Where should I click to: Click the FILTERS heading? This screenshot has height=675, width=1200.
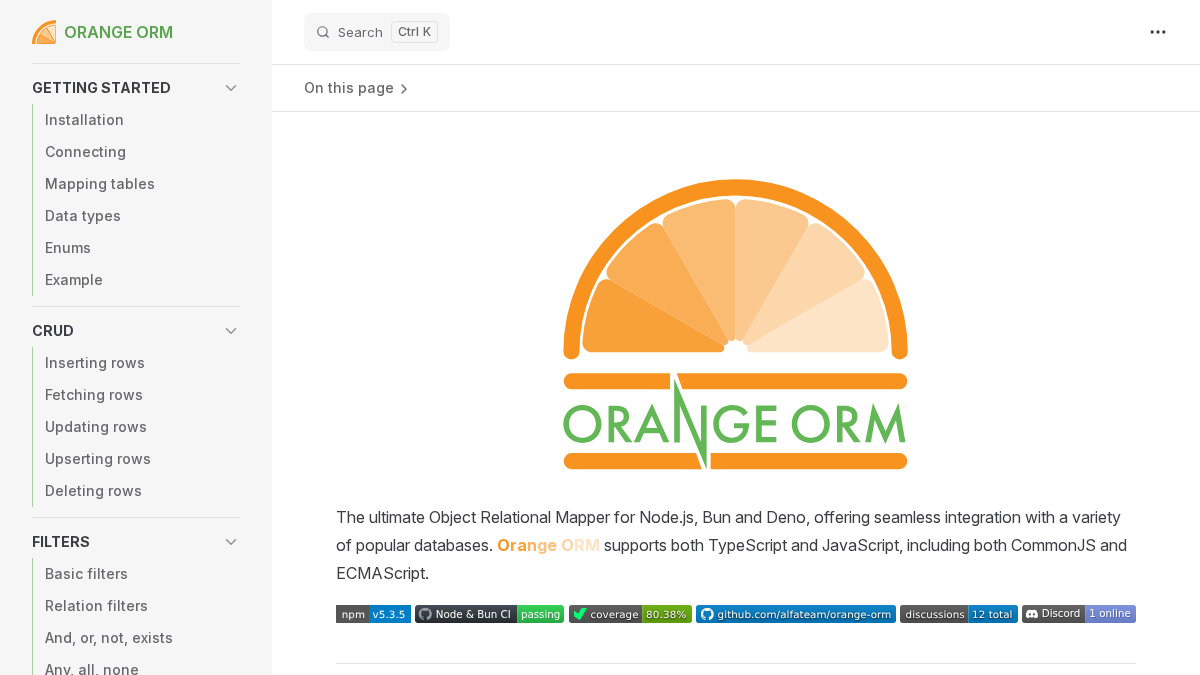61,542
